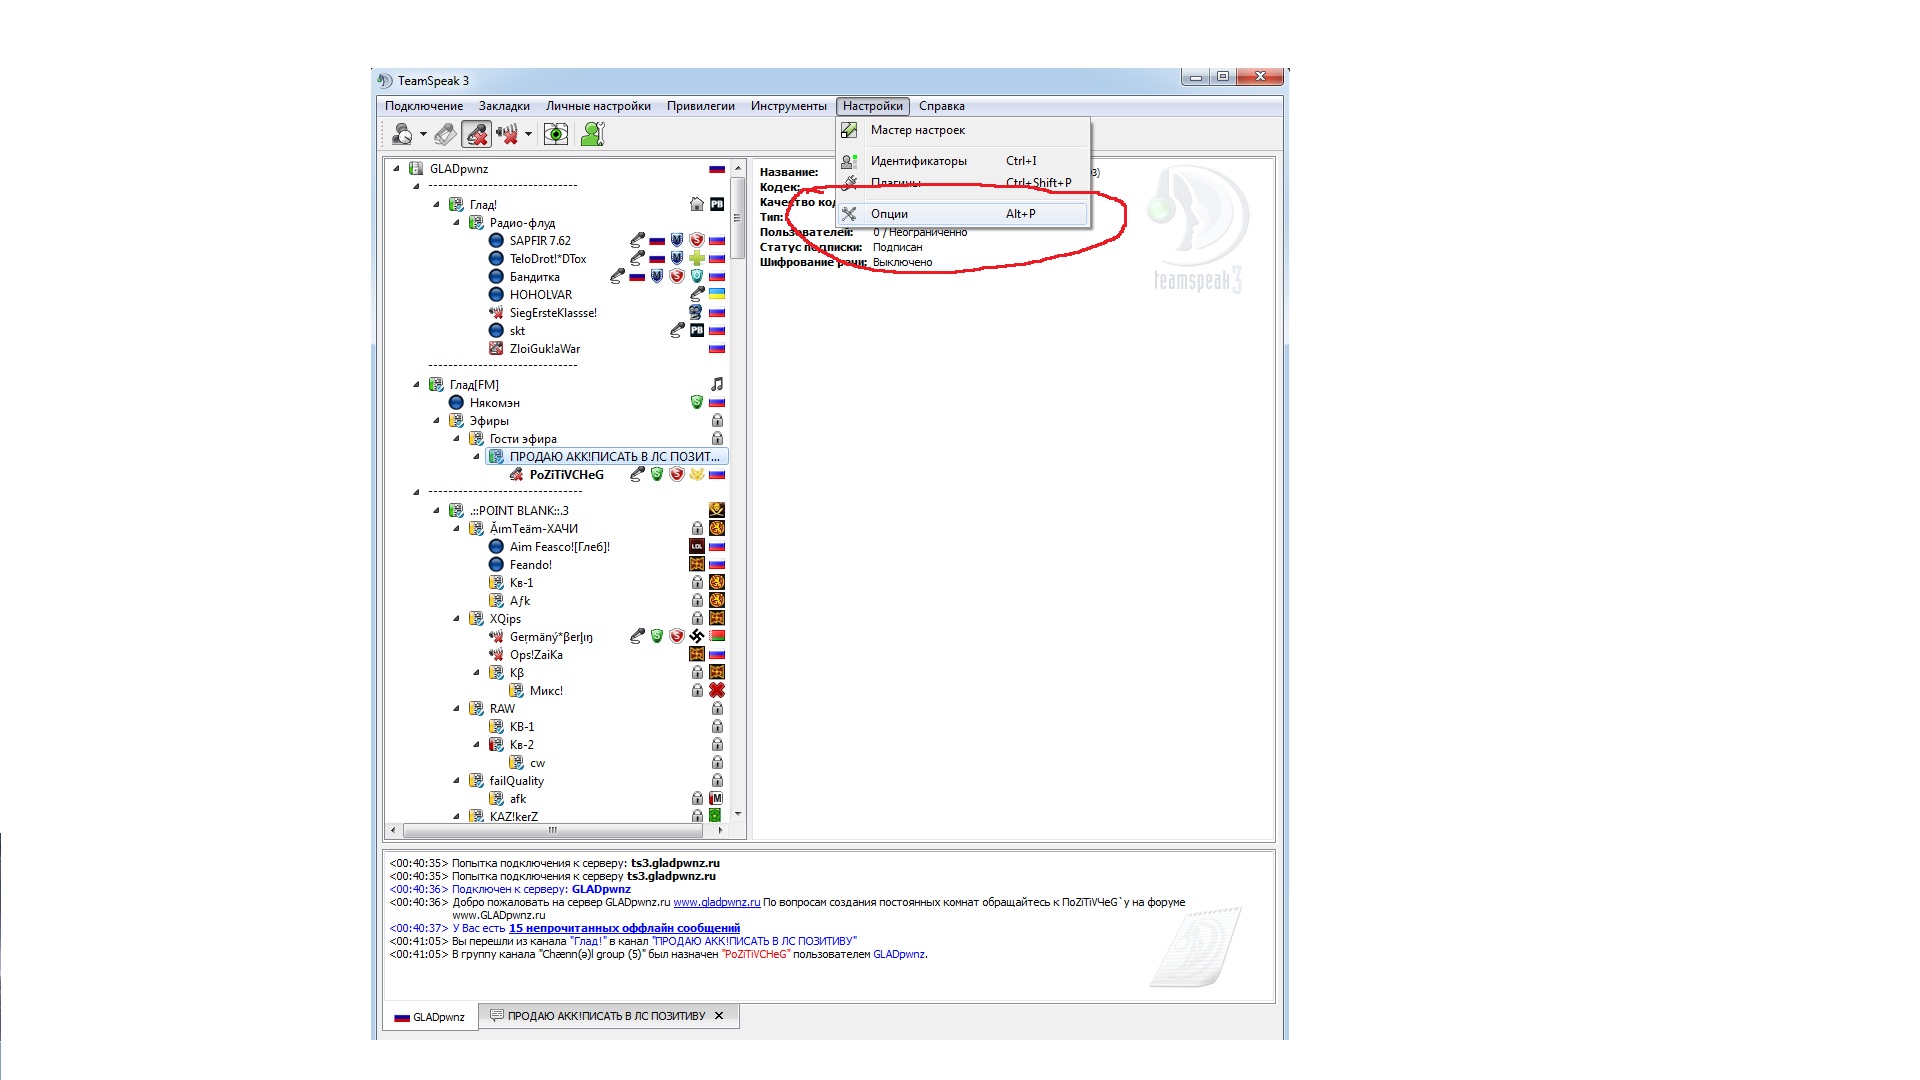Screen dimensions: 1920x1080
Task: Open the Инструменты menu
Action: tap(788, 106)
